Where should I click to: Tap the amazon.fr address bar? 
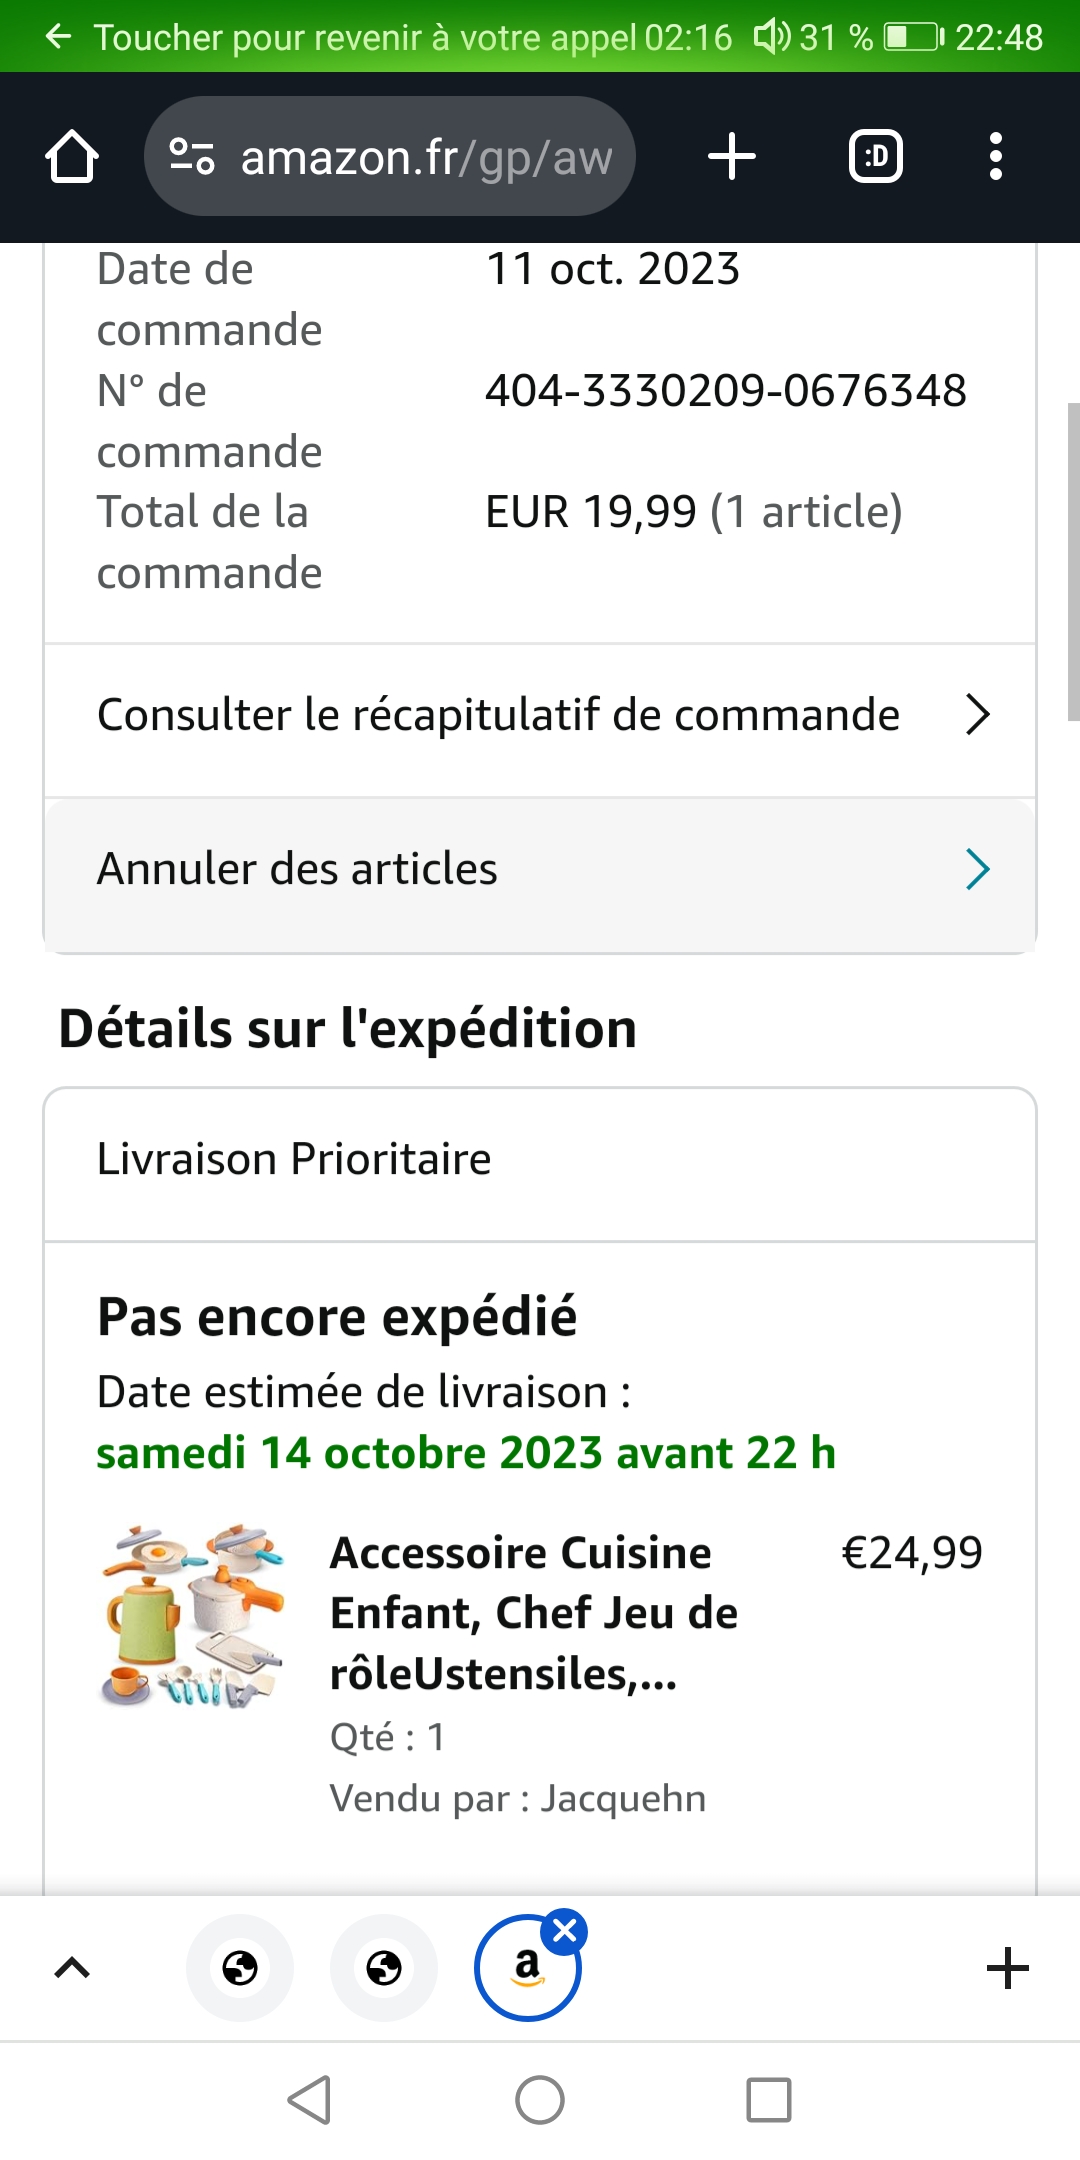pos(425,157)
